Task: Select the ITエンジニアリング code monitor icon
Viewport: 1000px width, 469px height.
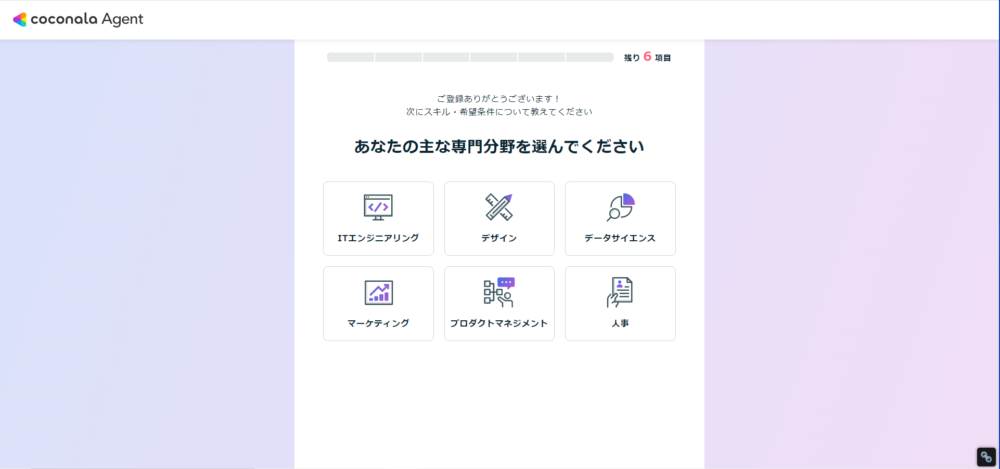Action: point(378,207)
